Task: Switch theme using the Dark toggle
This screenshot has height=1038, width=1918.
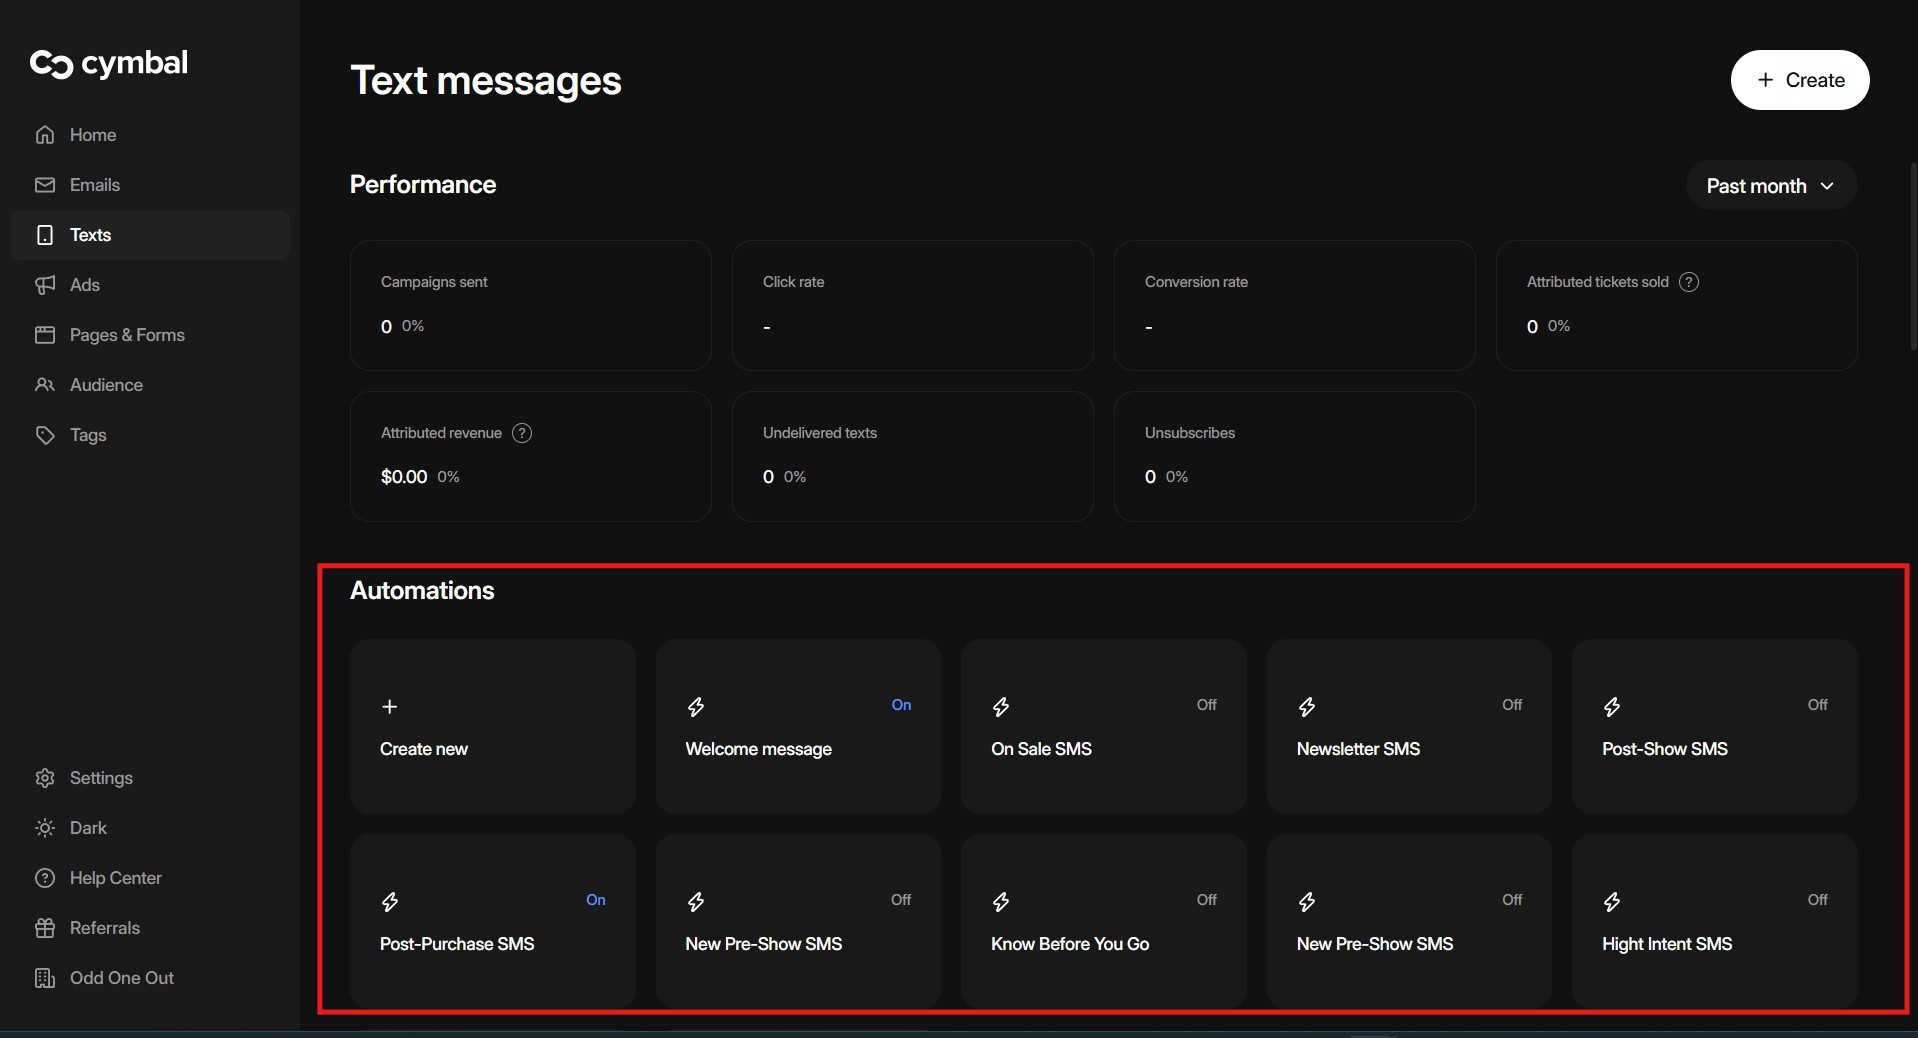Action: (87, 828)
